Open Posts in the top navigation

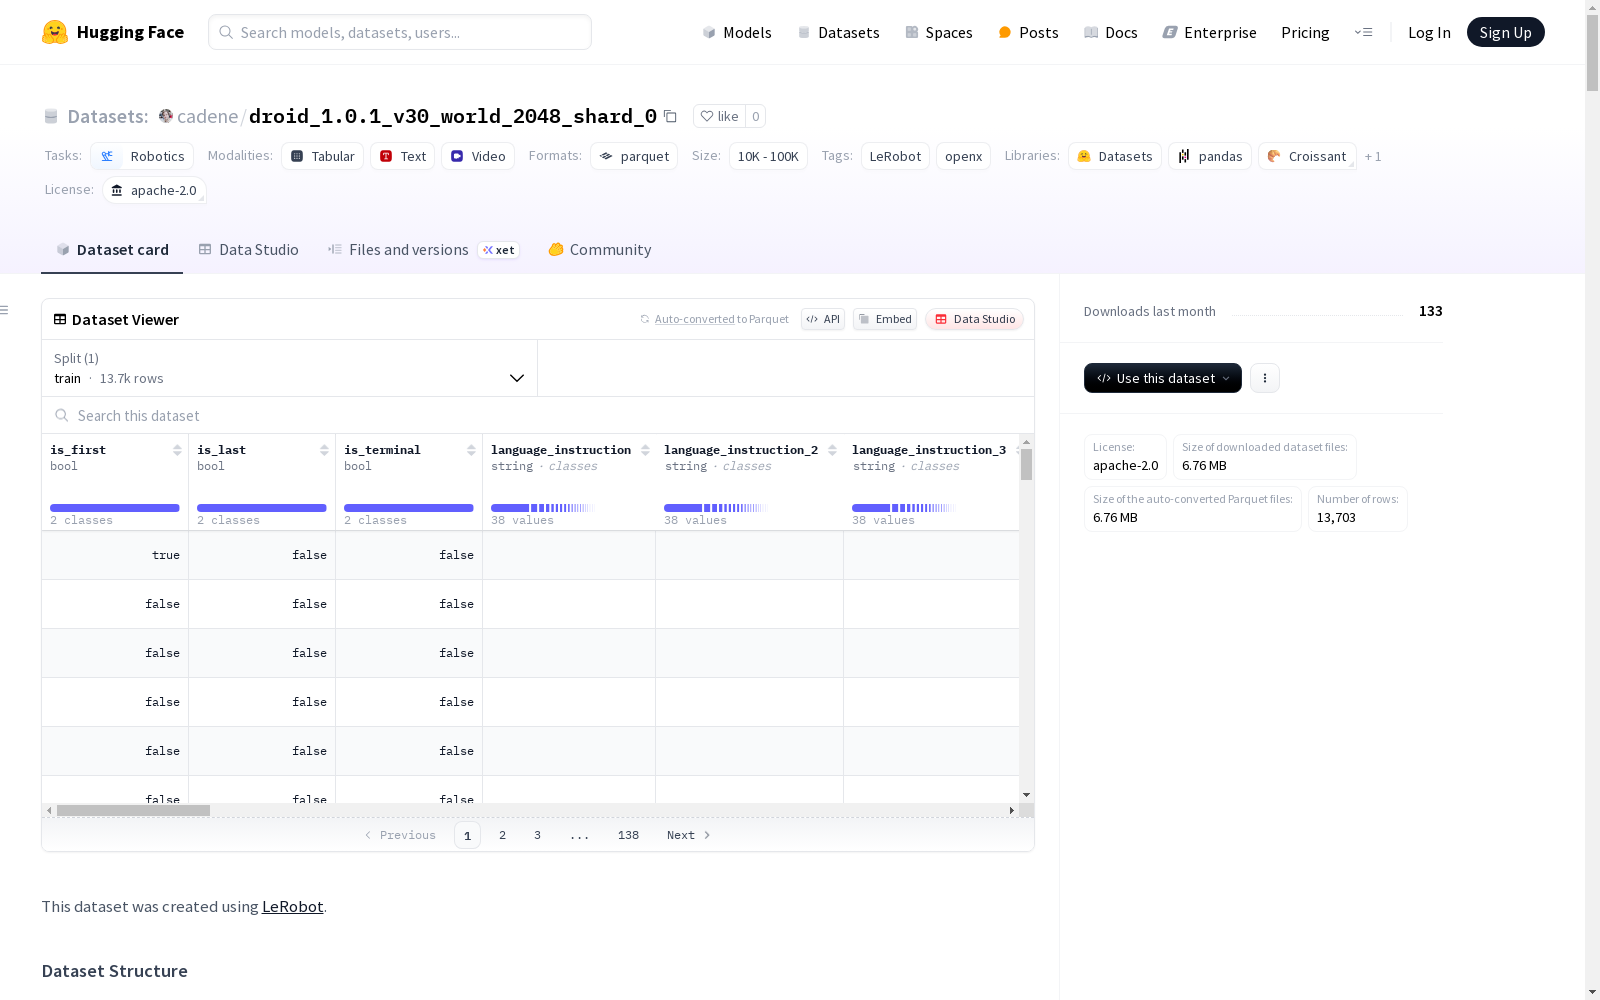(1028, 32)
